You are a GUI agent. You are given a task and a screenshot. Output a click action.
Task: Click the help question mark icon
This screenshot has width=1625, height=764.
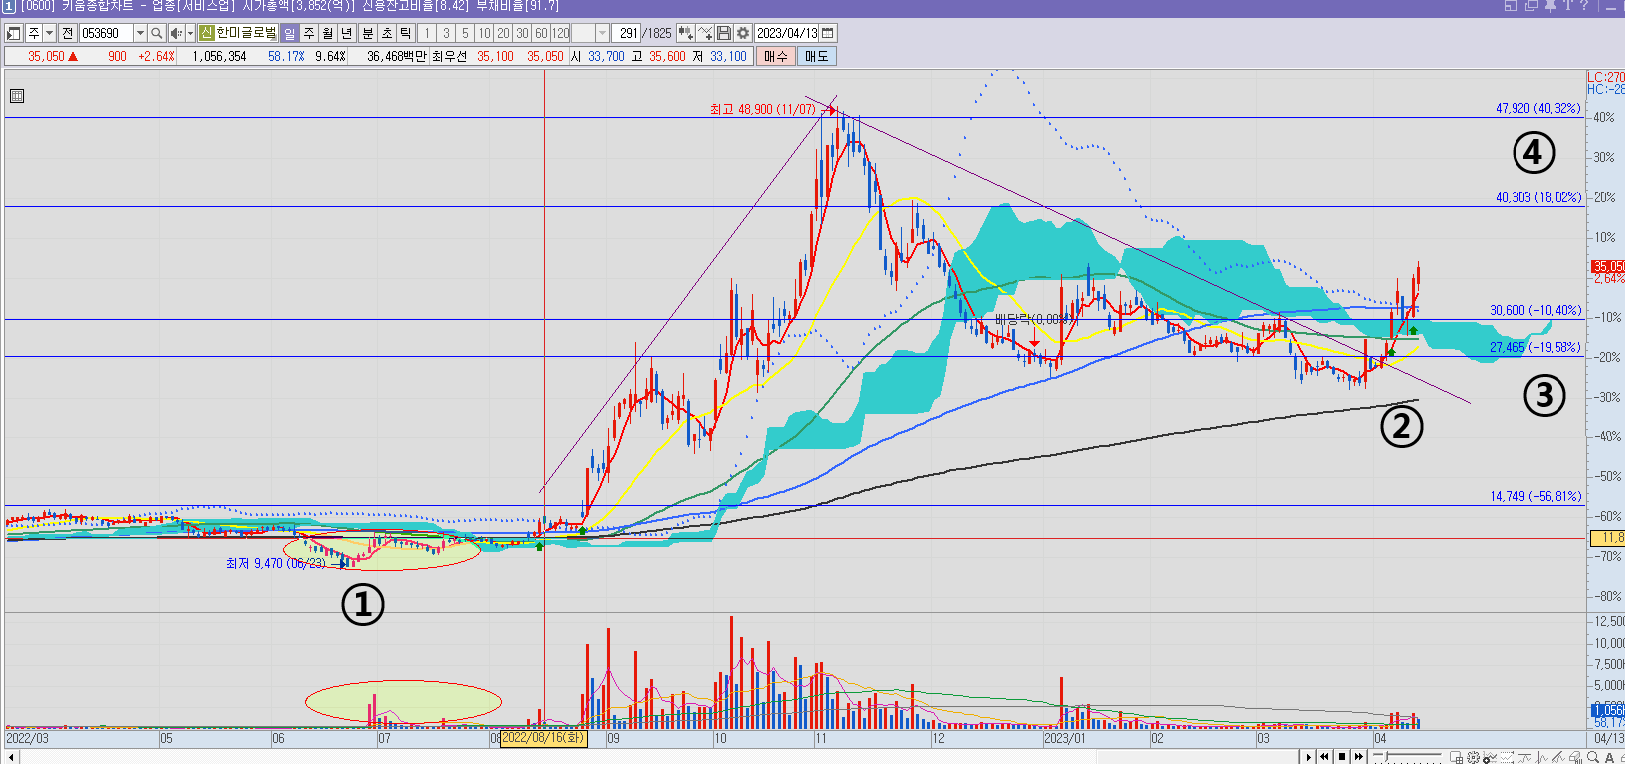tap(1584, 6)
